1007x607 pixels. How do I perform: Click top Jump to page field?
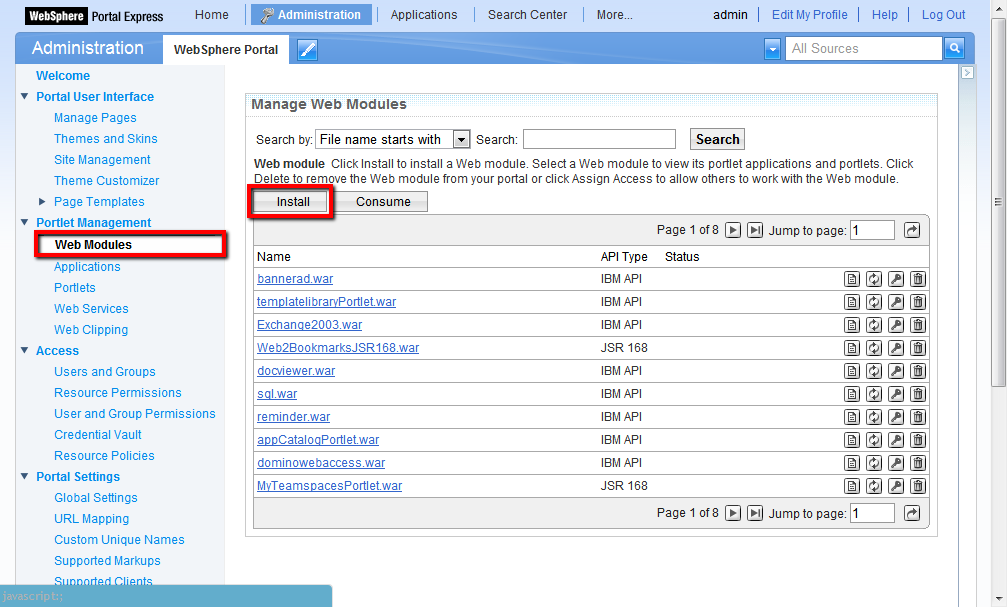(x=872, y=230)
